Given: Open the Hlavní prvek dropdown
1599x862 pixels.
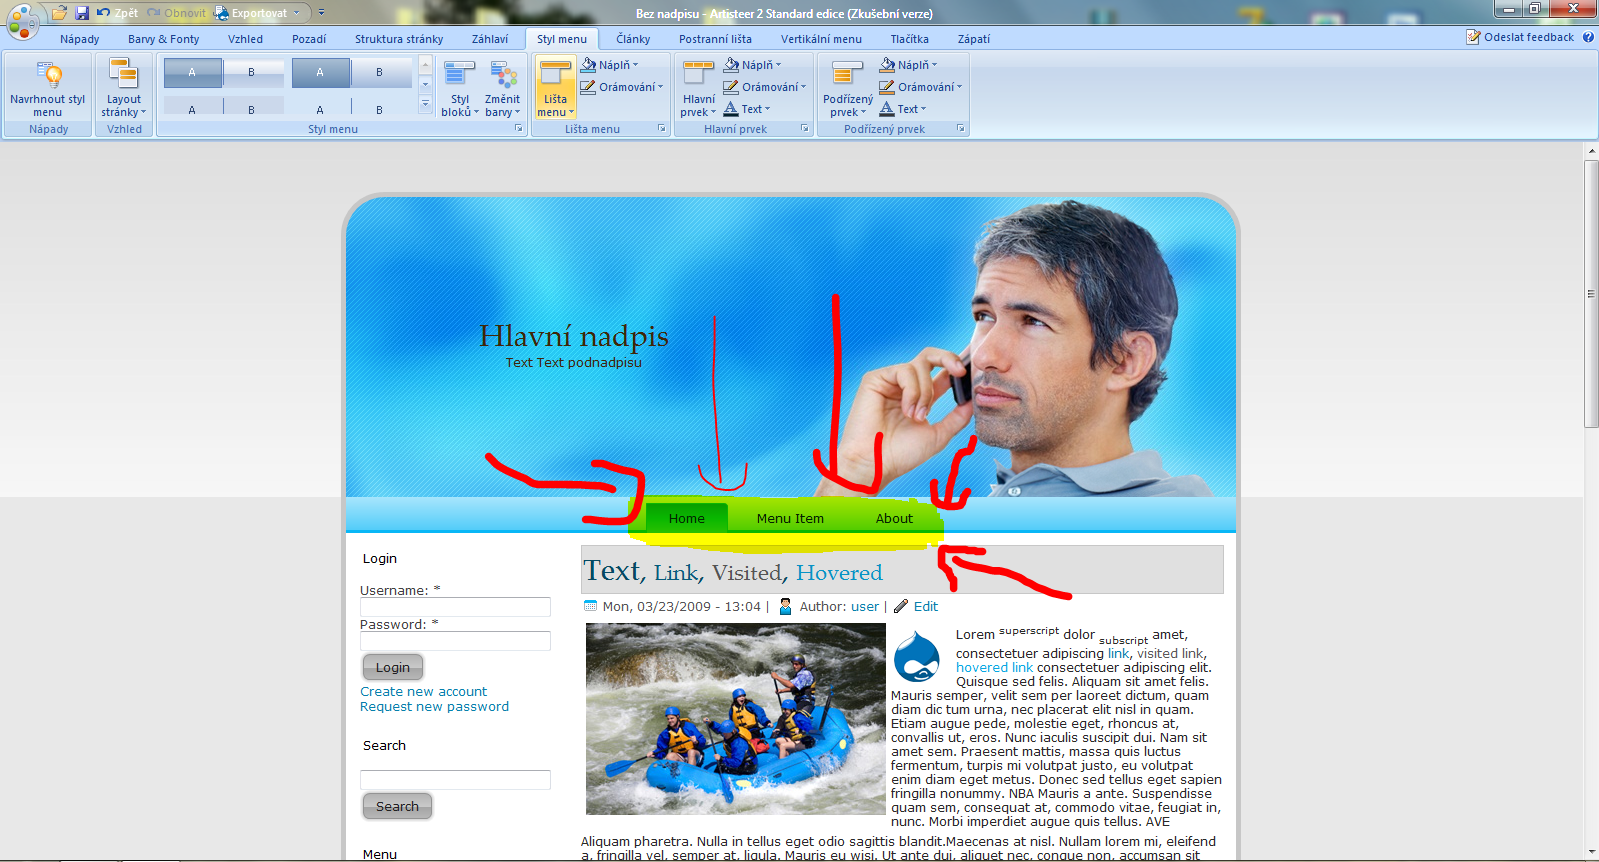Looking at the screenshot, I should (699, 88).
